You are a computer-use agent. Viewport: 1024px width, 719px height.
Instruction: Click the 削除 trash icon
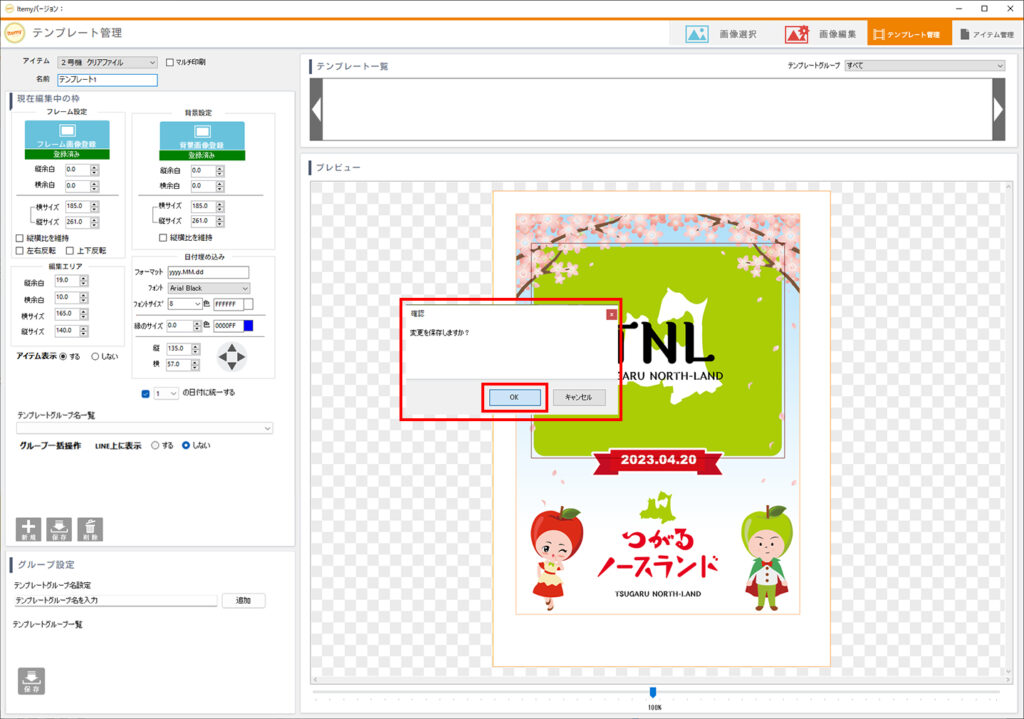pos(90,529)
